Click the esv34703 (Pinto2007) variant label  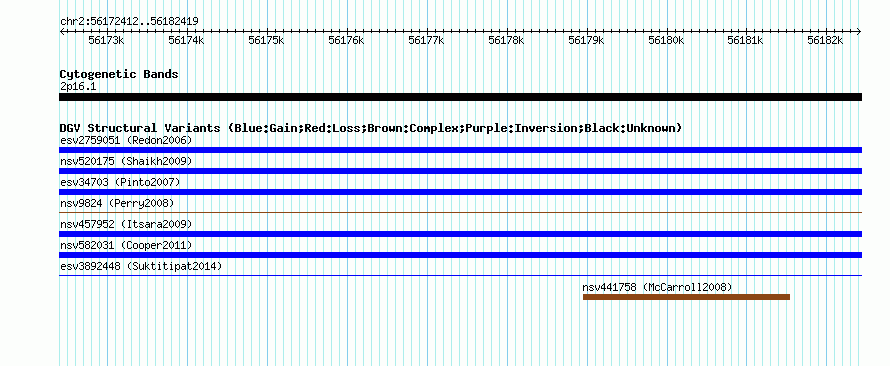(x=120, y=182)
